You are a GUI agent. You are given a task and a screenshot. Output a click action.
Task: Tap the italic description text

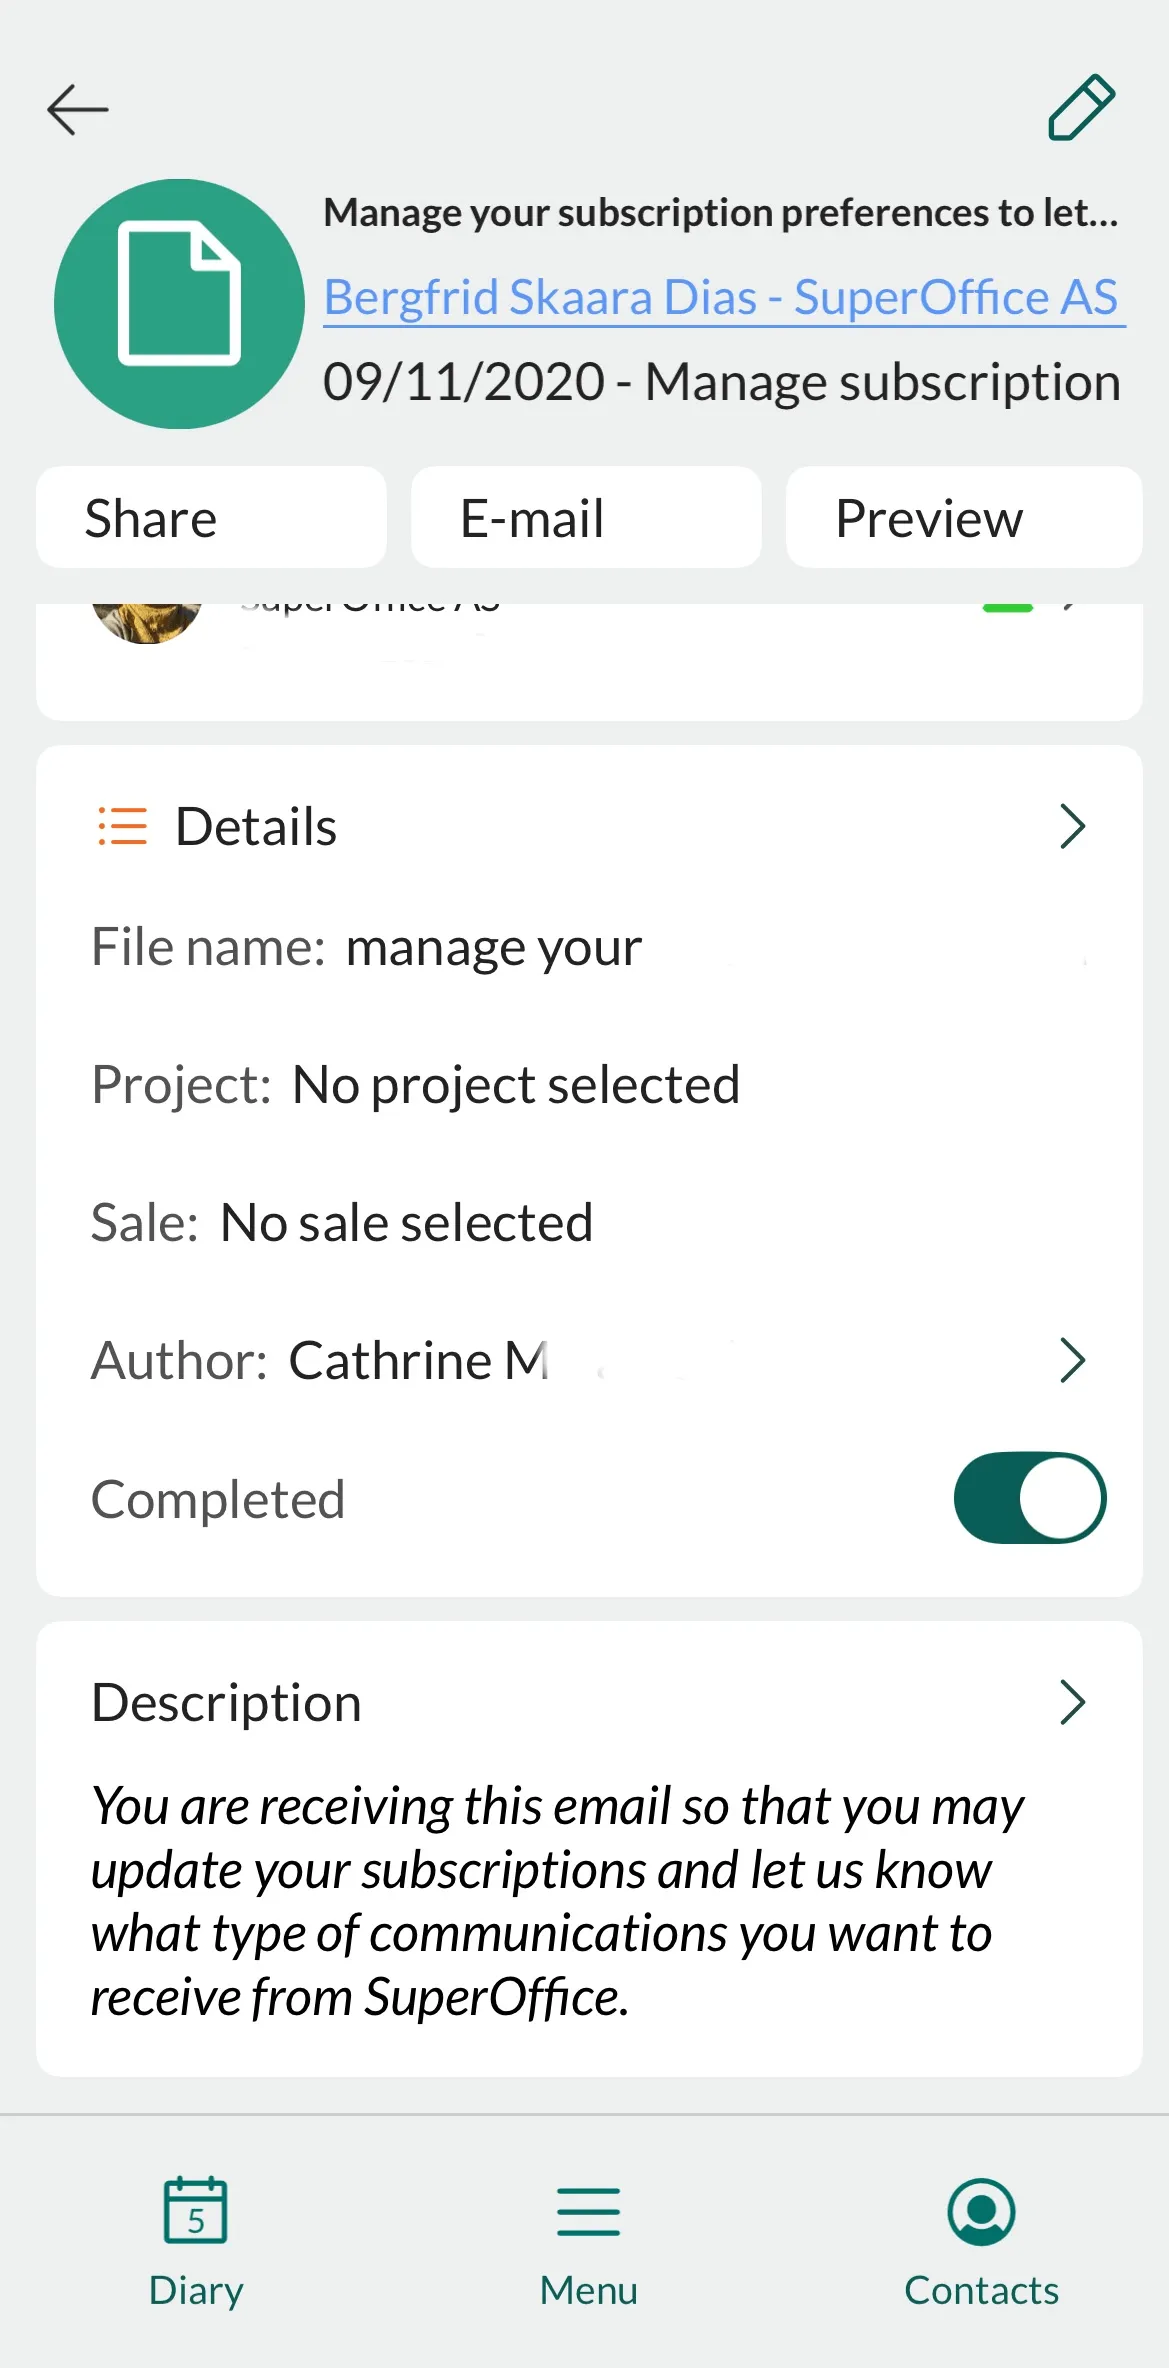(556, 1901)
